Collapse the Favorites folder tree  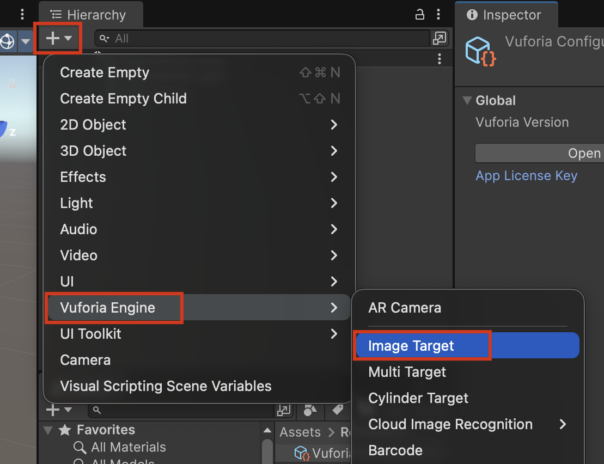coord(49,430)
